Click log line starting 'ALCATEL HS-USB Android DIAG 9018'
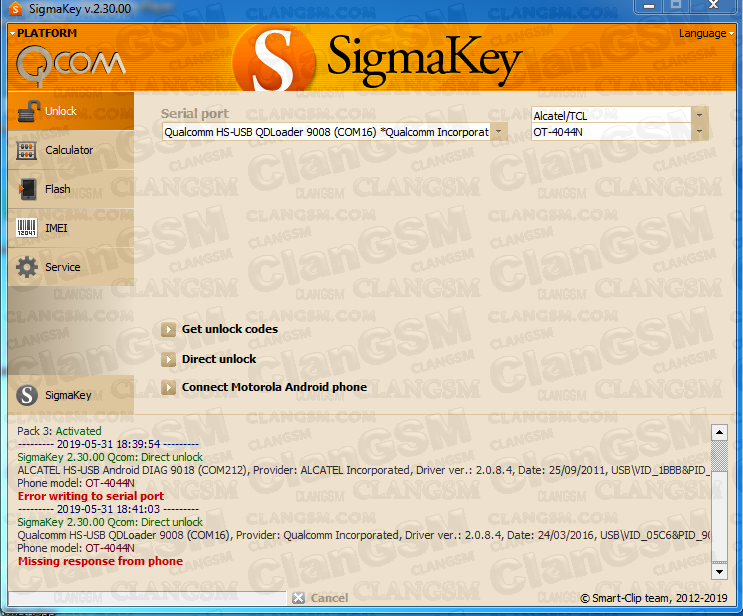 363,470
